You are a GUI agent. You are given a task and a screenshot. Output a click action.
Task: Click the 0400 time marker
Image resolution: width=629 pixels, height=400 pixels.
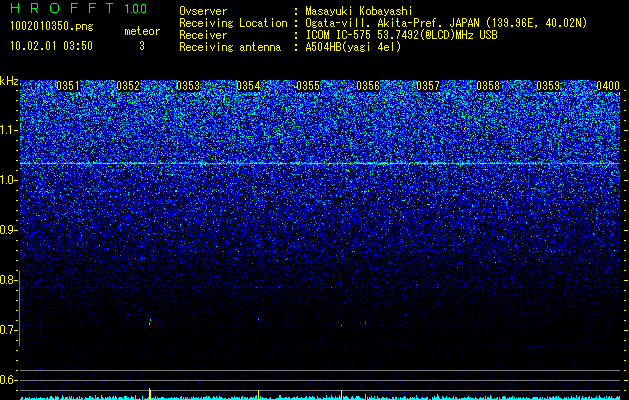608,86
